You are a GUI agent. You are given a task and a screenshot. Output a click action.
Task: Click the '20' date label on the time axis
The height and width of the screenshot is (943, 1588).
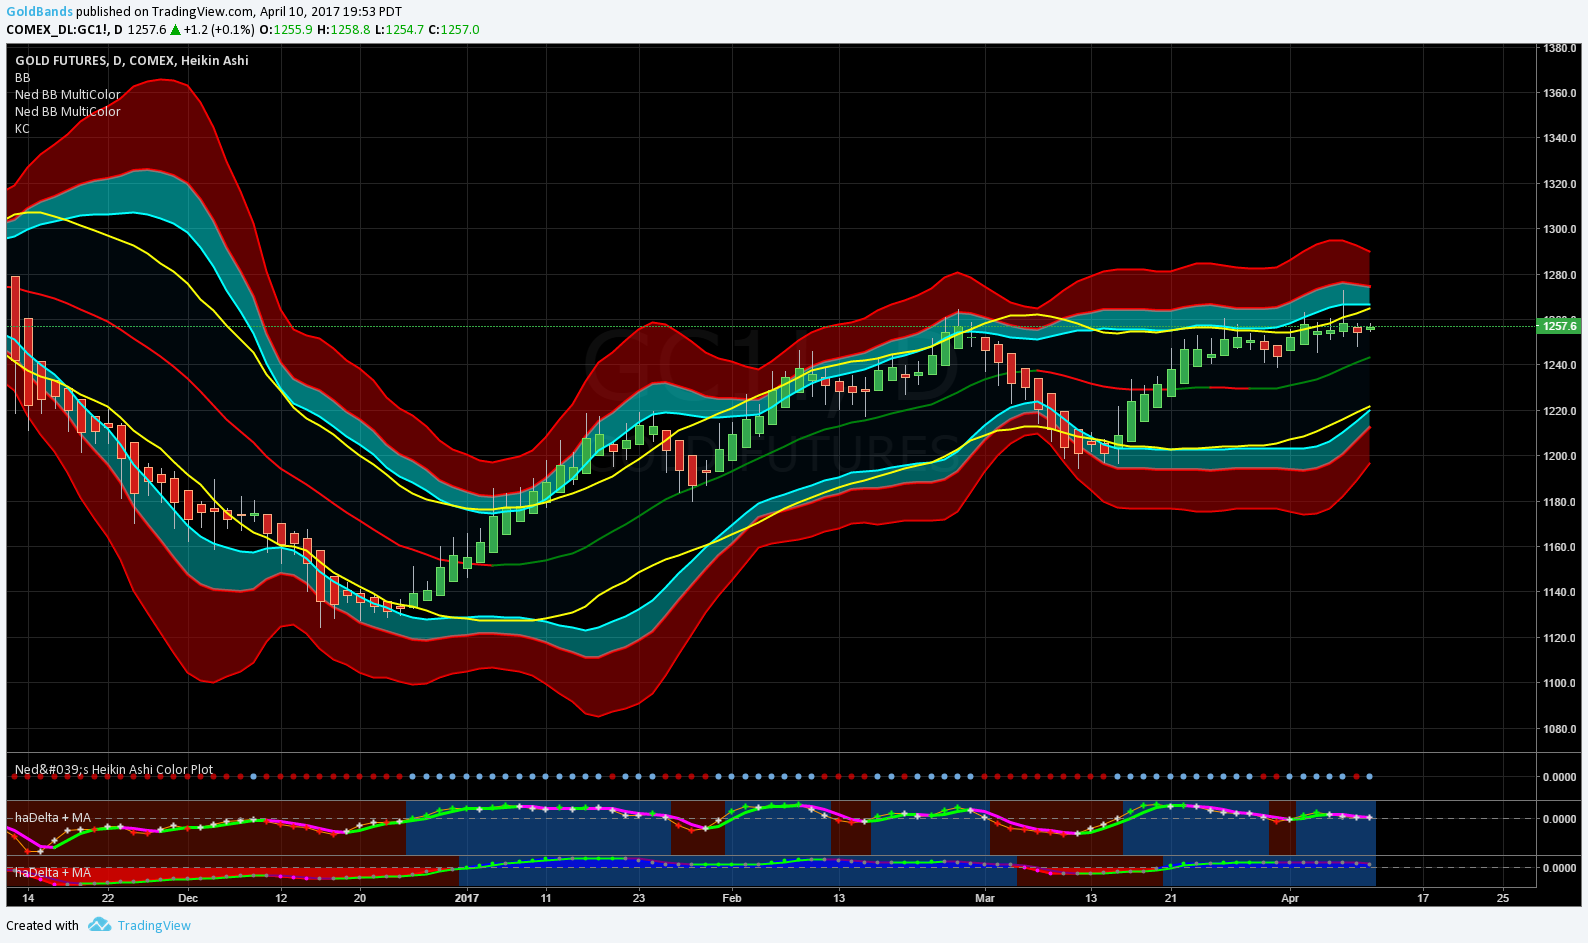360,898
